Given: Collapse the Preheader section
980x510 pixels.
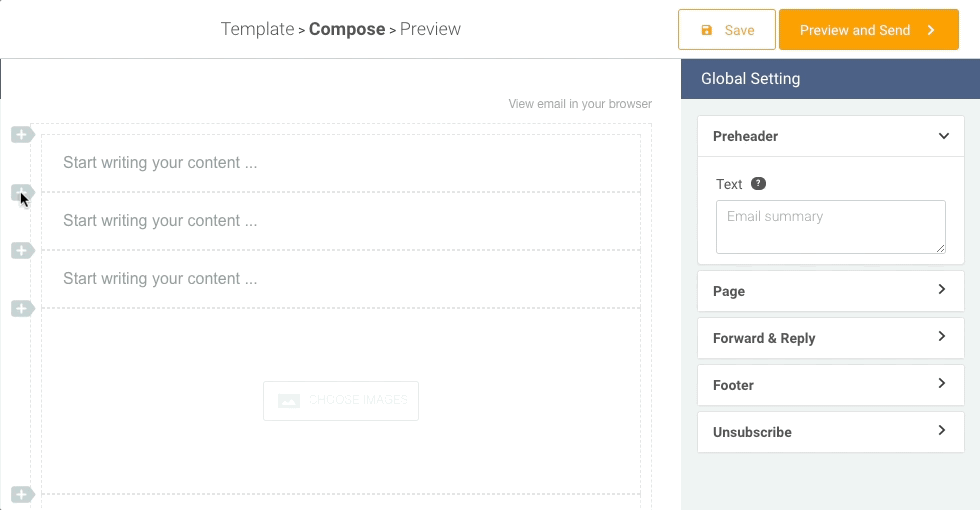Looking at the screenshot, I should click(x=943, y=136).
